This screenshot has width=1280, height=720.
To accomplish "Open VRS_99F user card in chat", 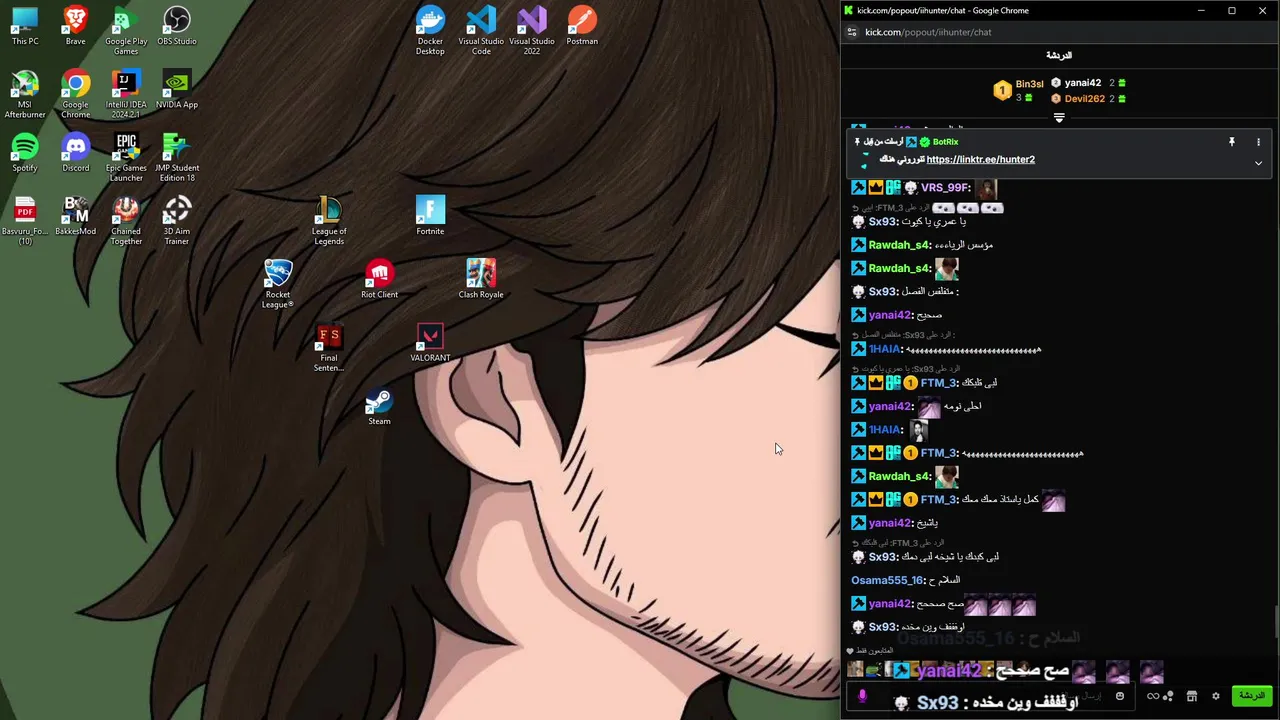I will 945,188.
